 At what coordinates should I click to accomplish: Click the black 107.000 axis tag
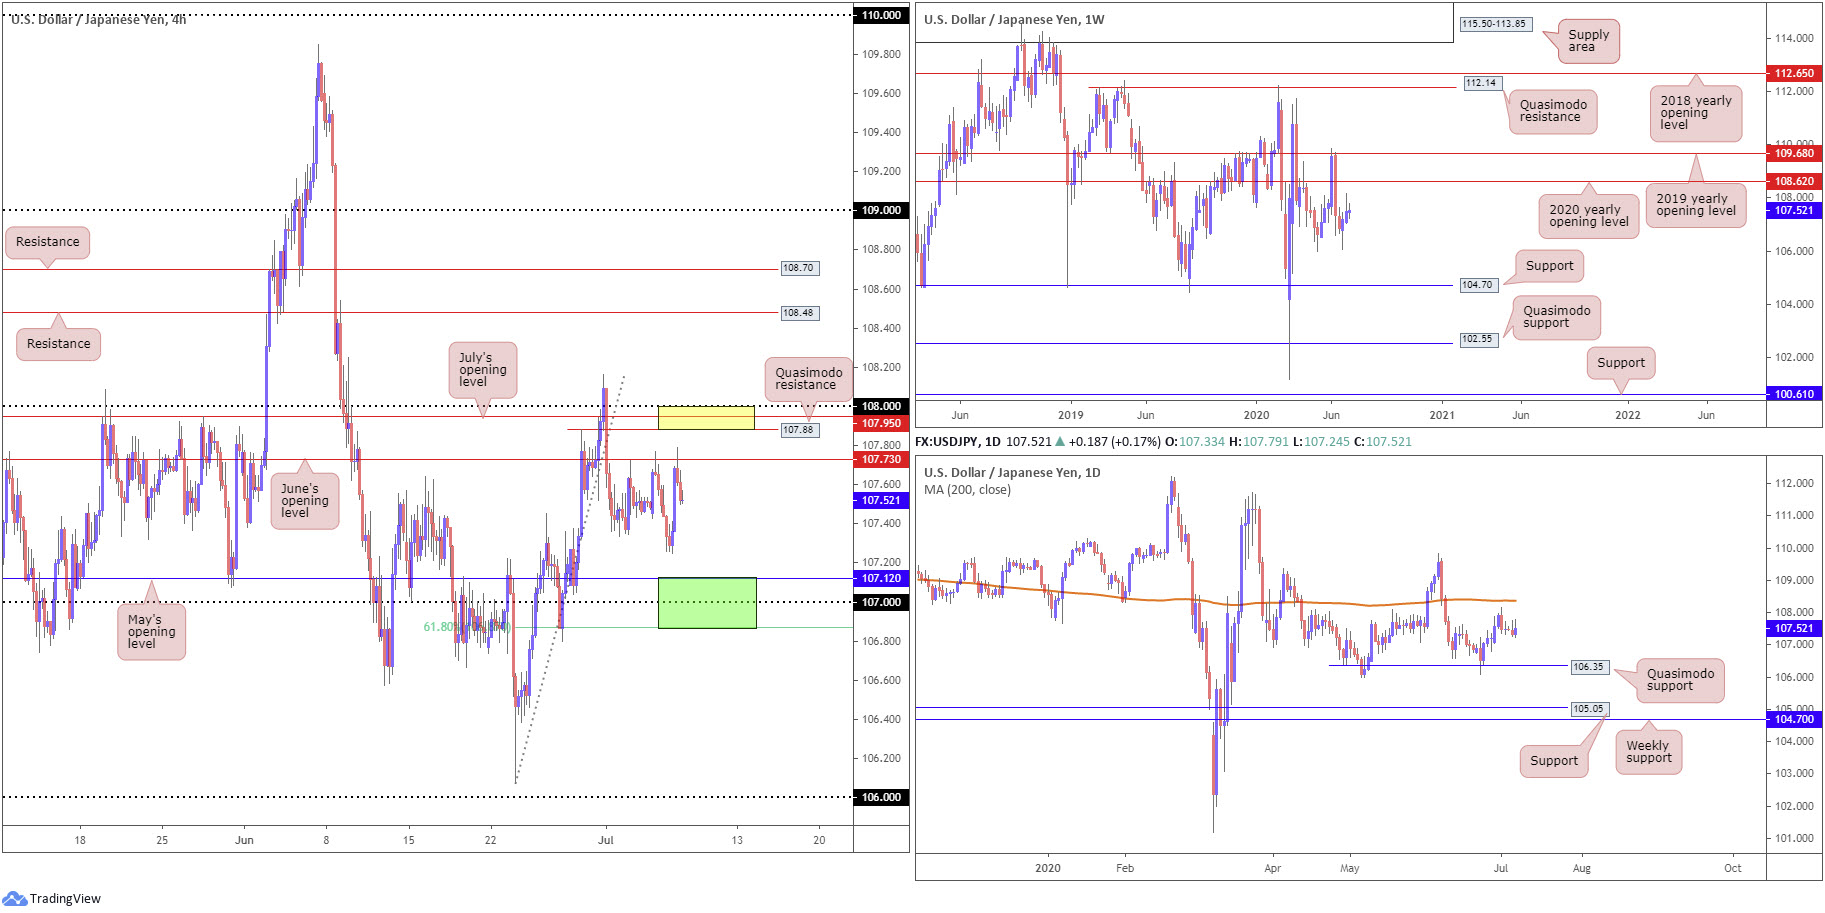[x=881, y=602]
